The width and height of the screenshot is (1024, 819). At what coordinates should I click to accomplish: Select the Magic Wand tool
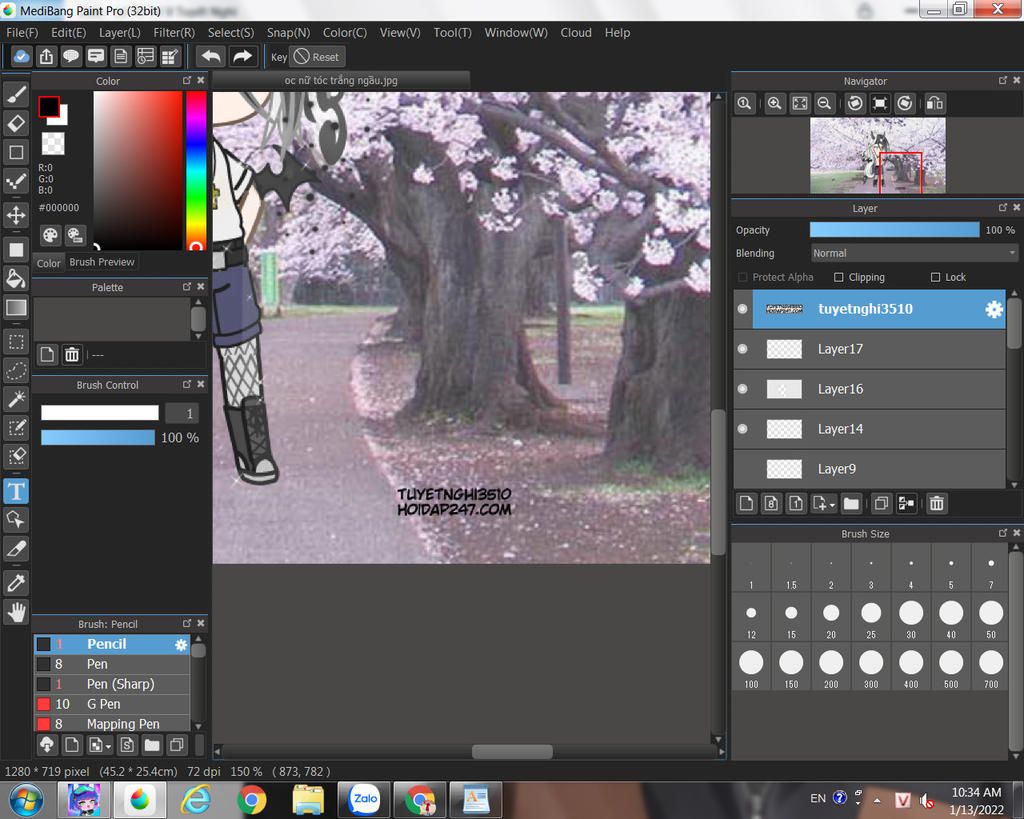click(x=16, y=398)
